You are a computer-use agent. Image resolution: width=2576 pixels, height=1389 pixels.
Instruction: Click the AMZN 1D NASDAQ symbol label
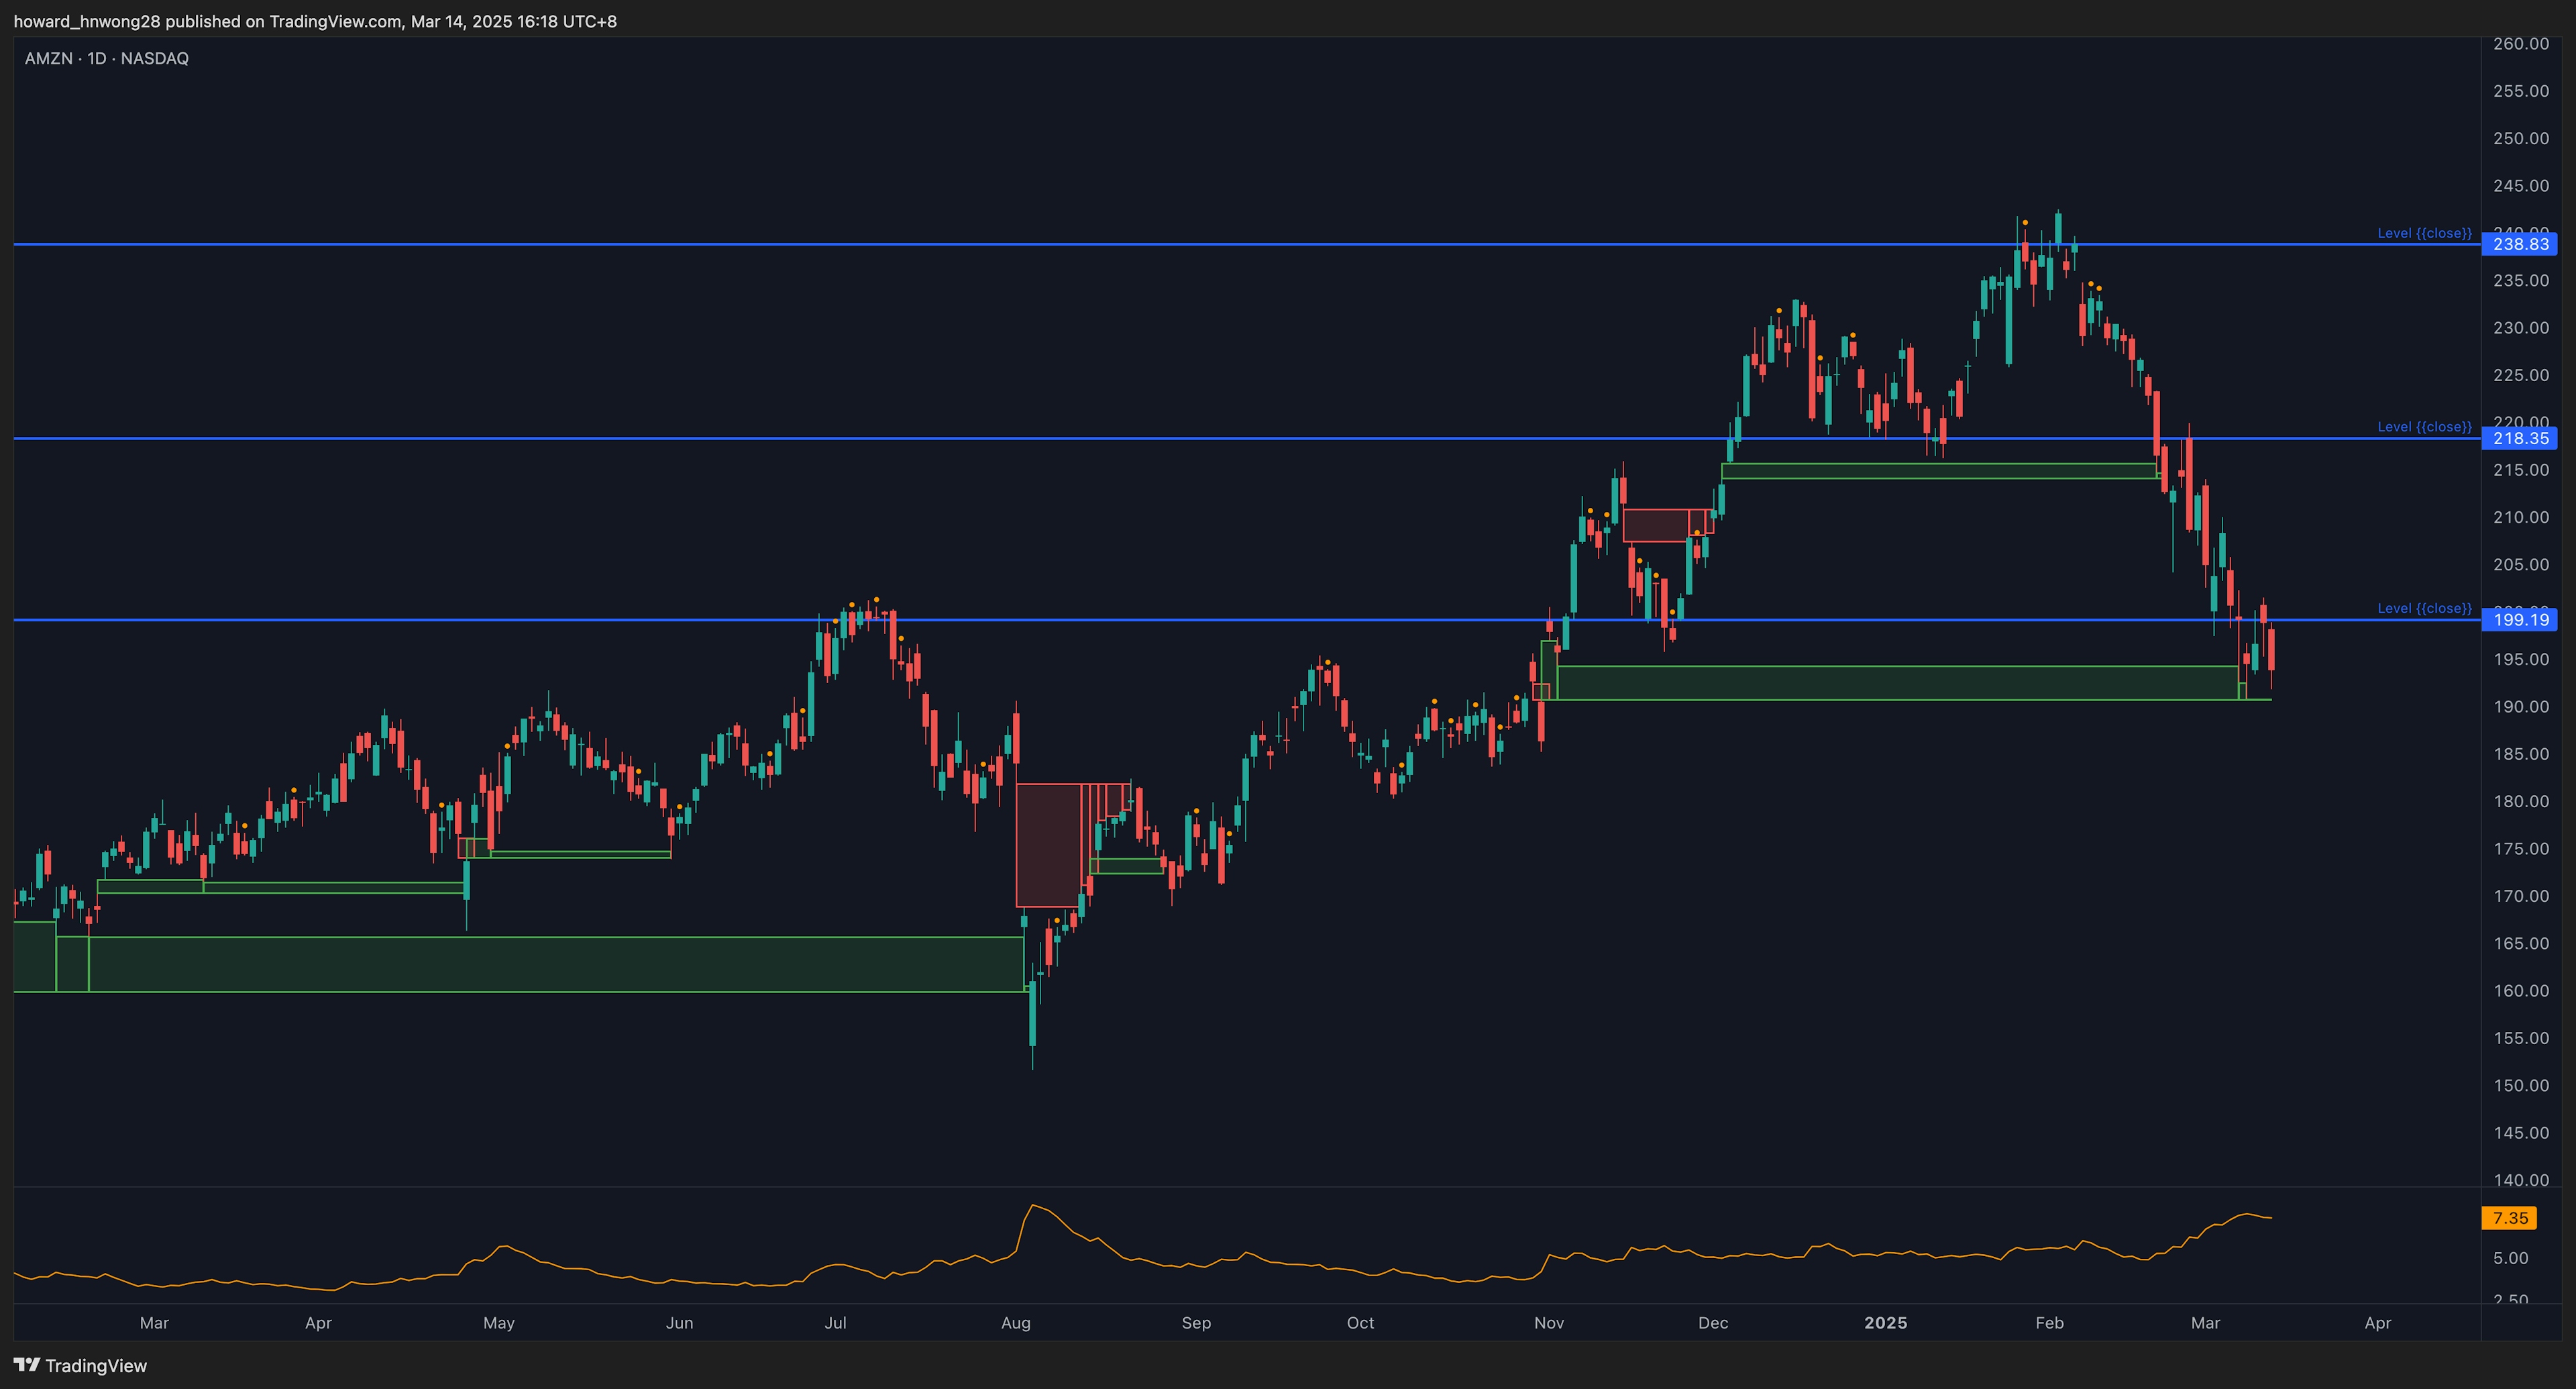pos(106,59)
